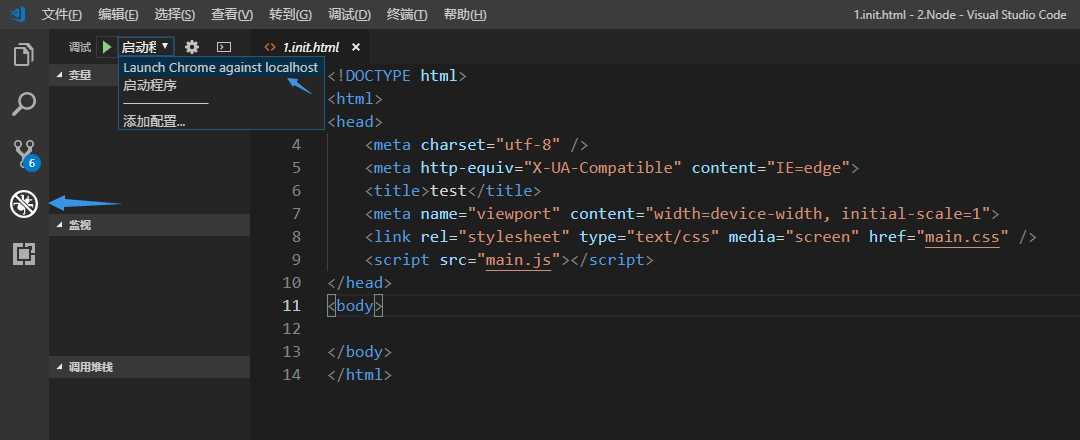Open the 转到(G) menu

290,14
